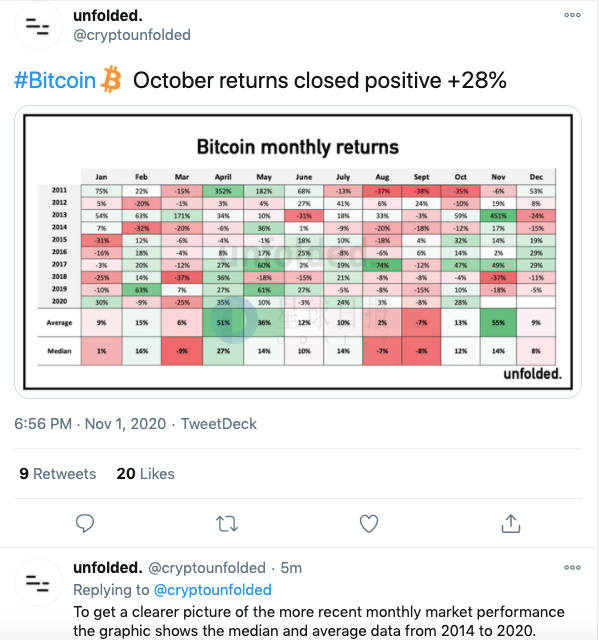Open reply tweet's three-dot more menu
The height and width of the screenshot is (640, 599).
point(572,567)
